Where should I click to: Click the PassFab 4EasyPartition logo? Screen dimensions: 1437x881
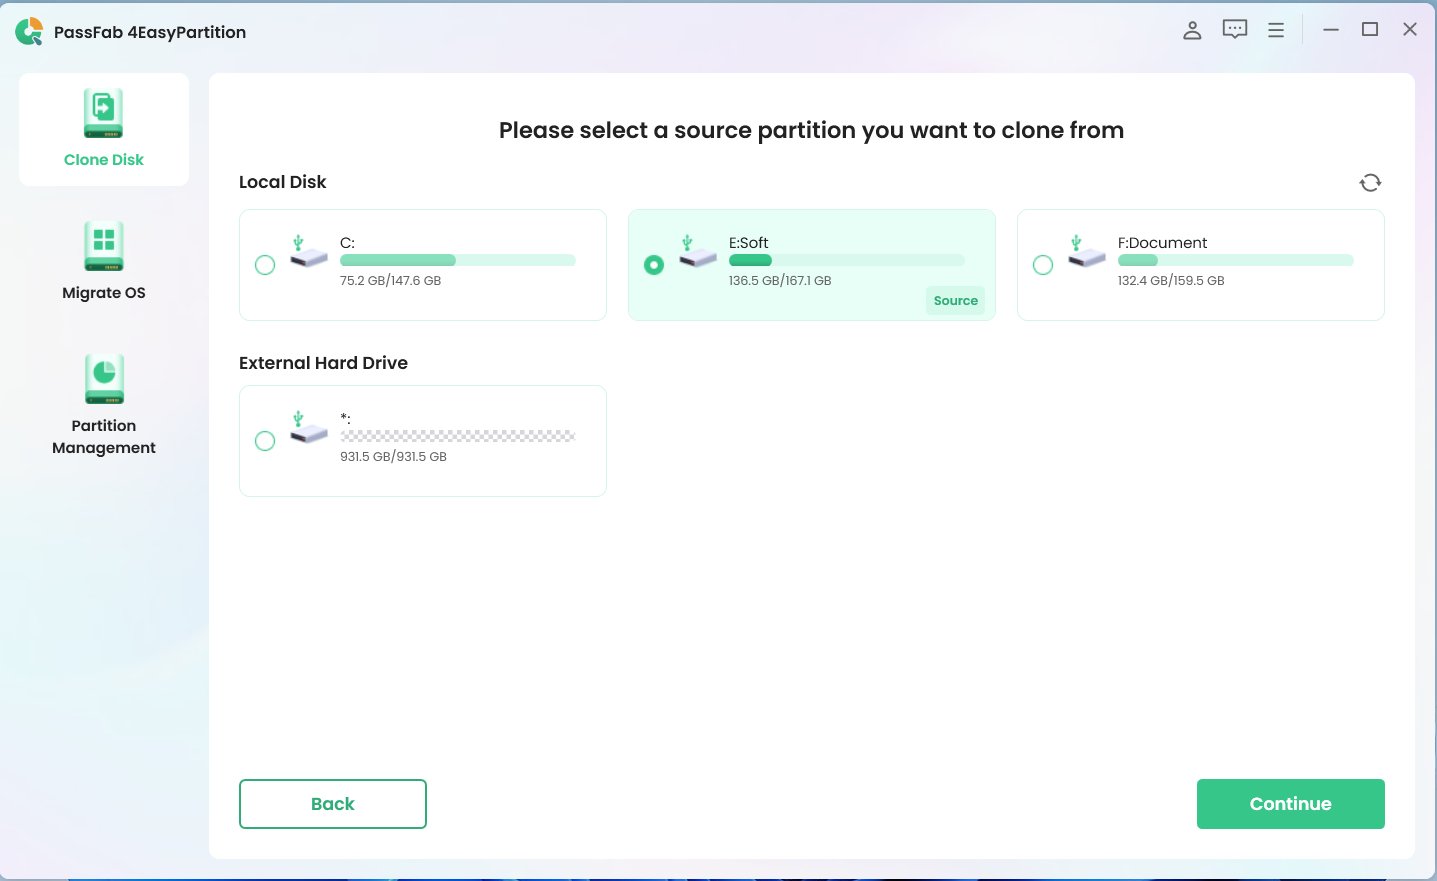click(x=29, y=32)
